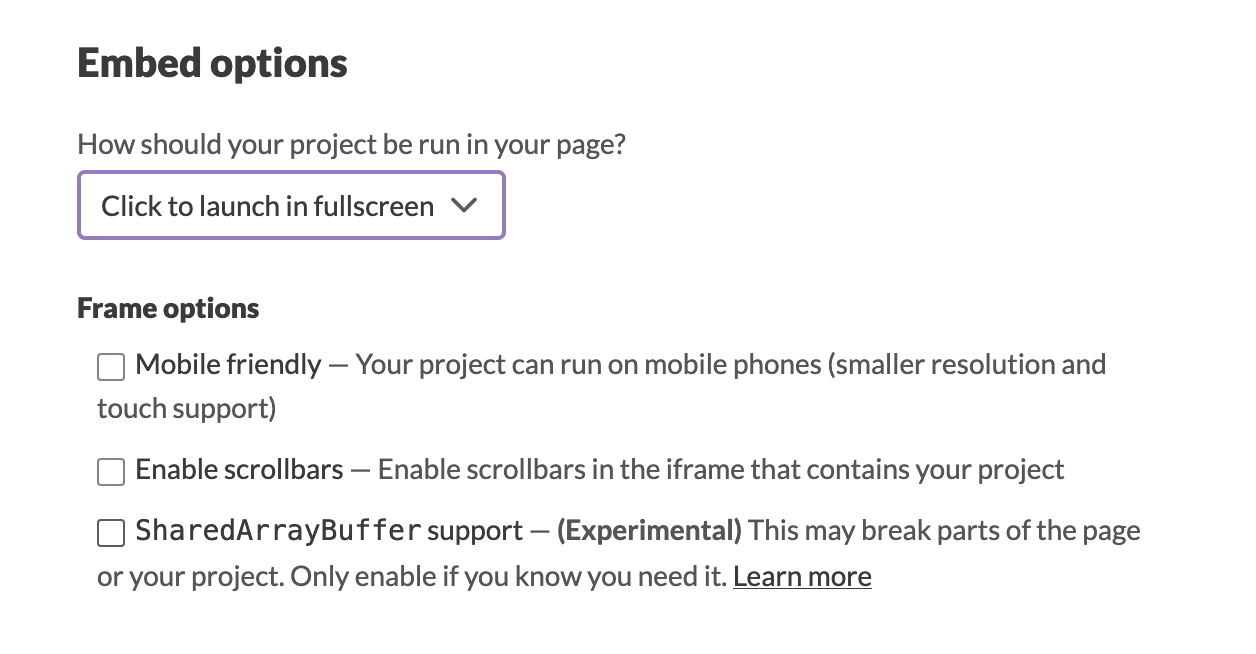
Task: Open the Learn more link
Action: 802,576
